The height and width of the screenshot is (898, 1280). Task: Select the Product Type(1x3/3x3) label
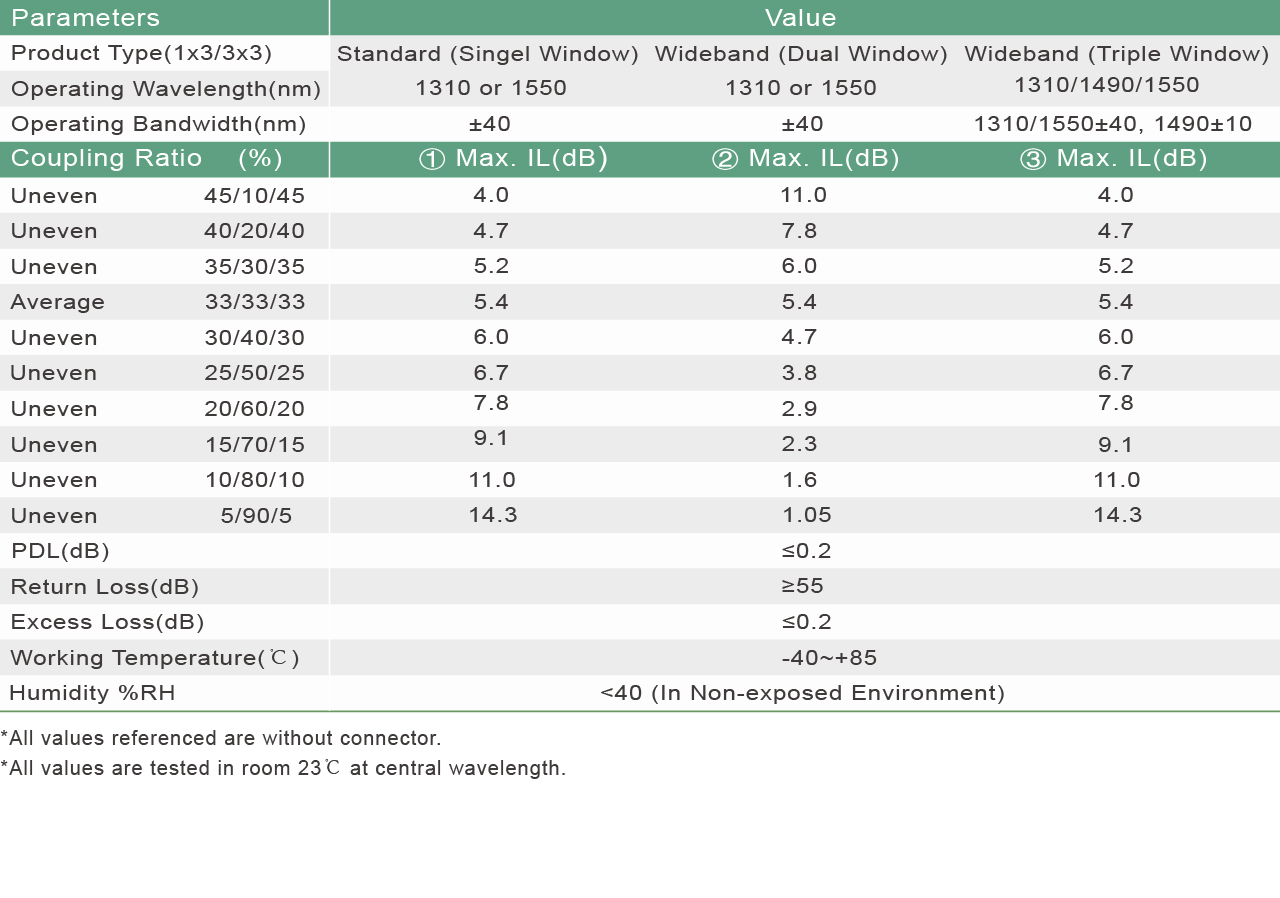[x=141, y=53]
